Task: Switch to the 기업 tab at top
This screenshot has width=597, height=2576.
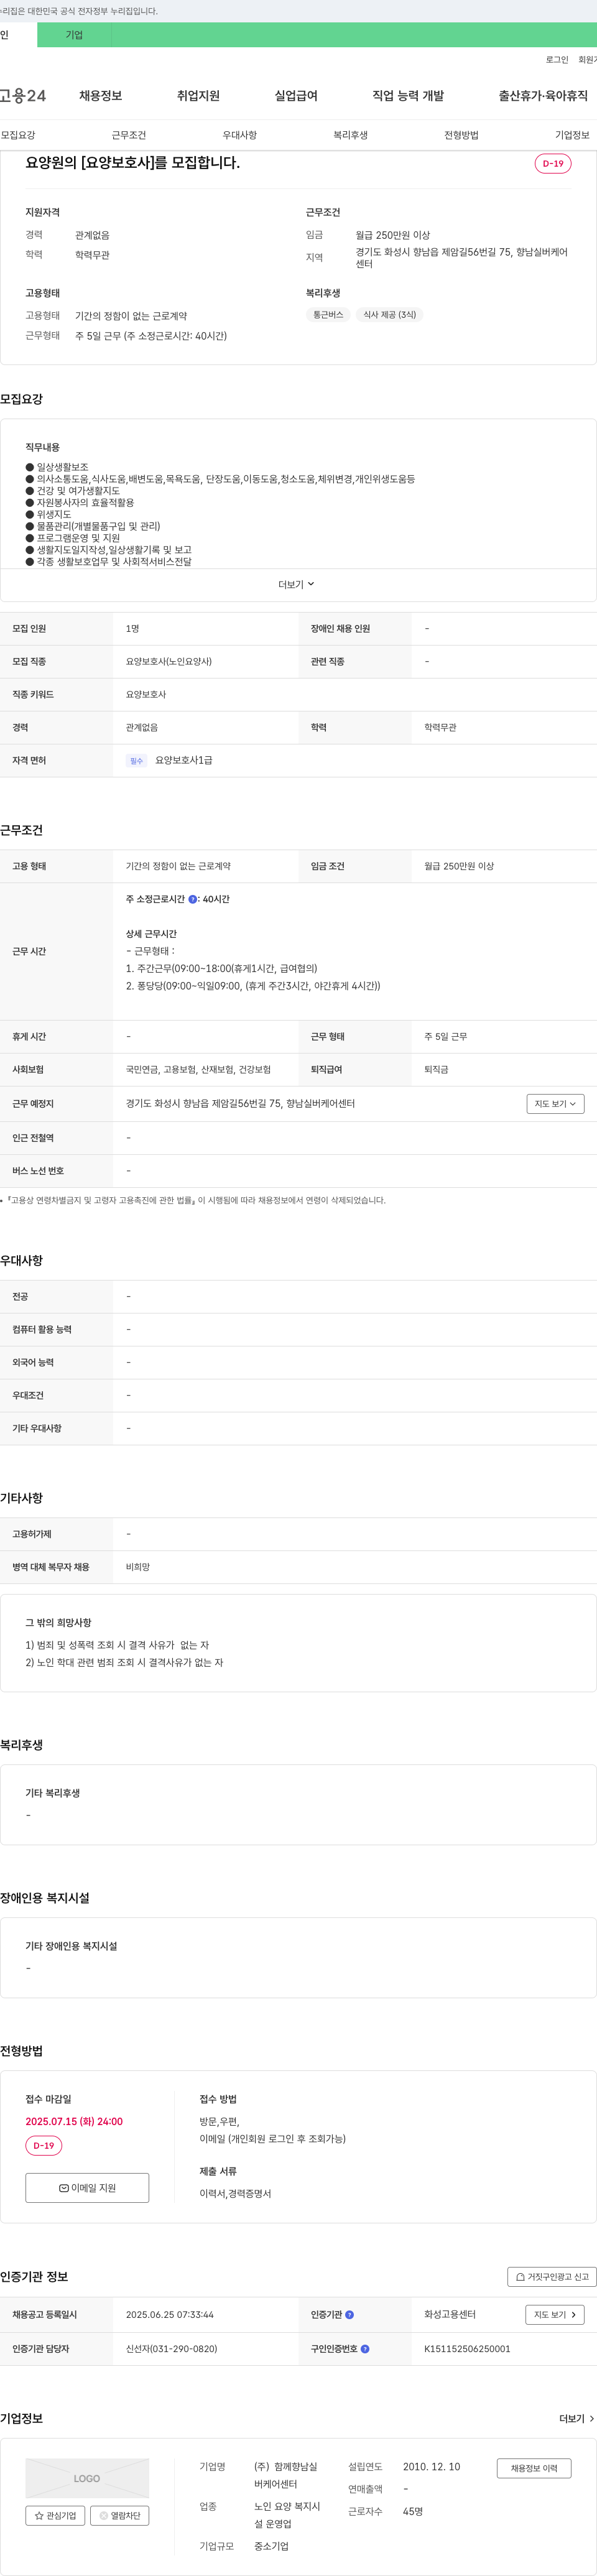Action: click(x=74, y=35)
